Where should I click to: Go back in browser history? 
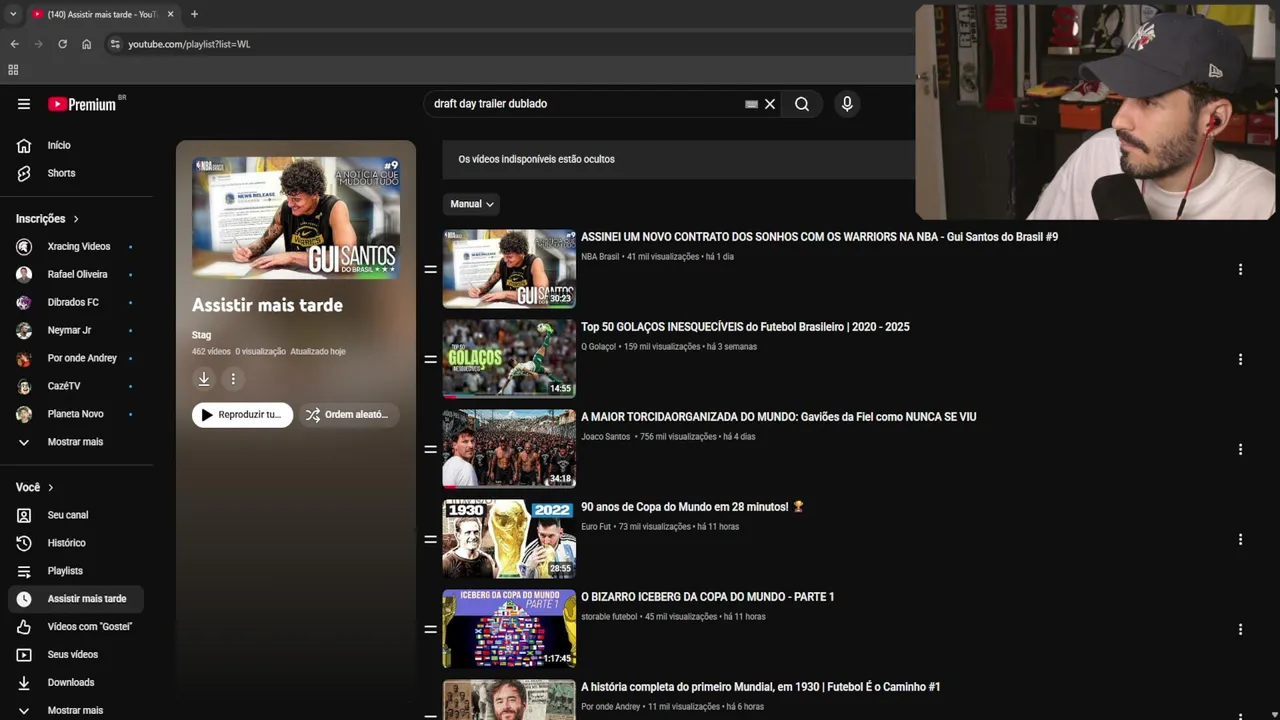[x=14, y=44]
